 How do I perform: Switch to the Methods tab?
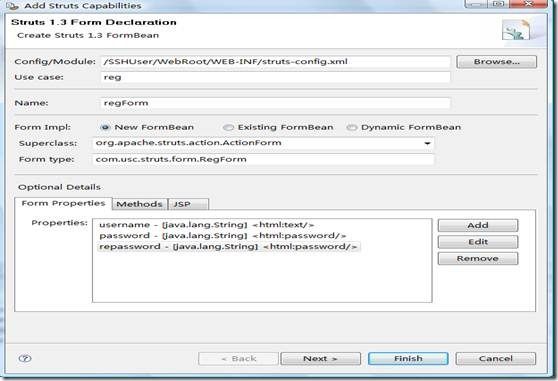[140, 204]
